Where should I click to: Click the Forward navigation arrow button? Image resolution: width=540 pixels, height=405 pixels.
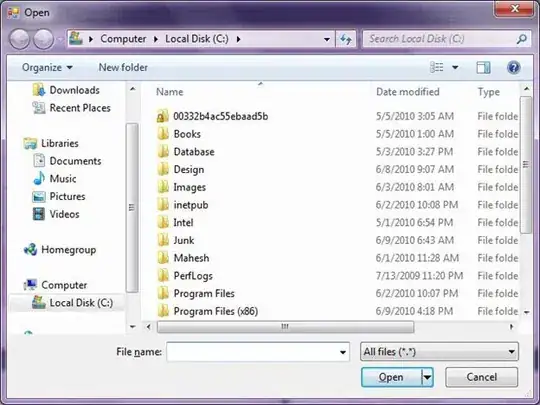43,39
